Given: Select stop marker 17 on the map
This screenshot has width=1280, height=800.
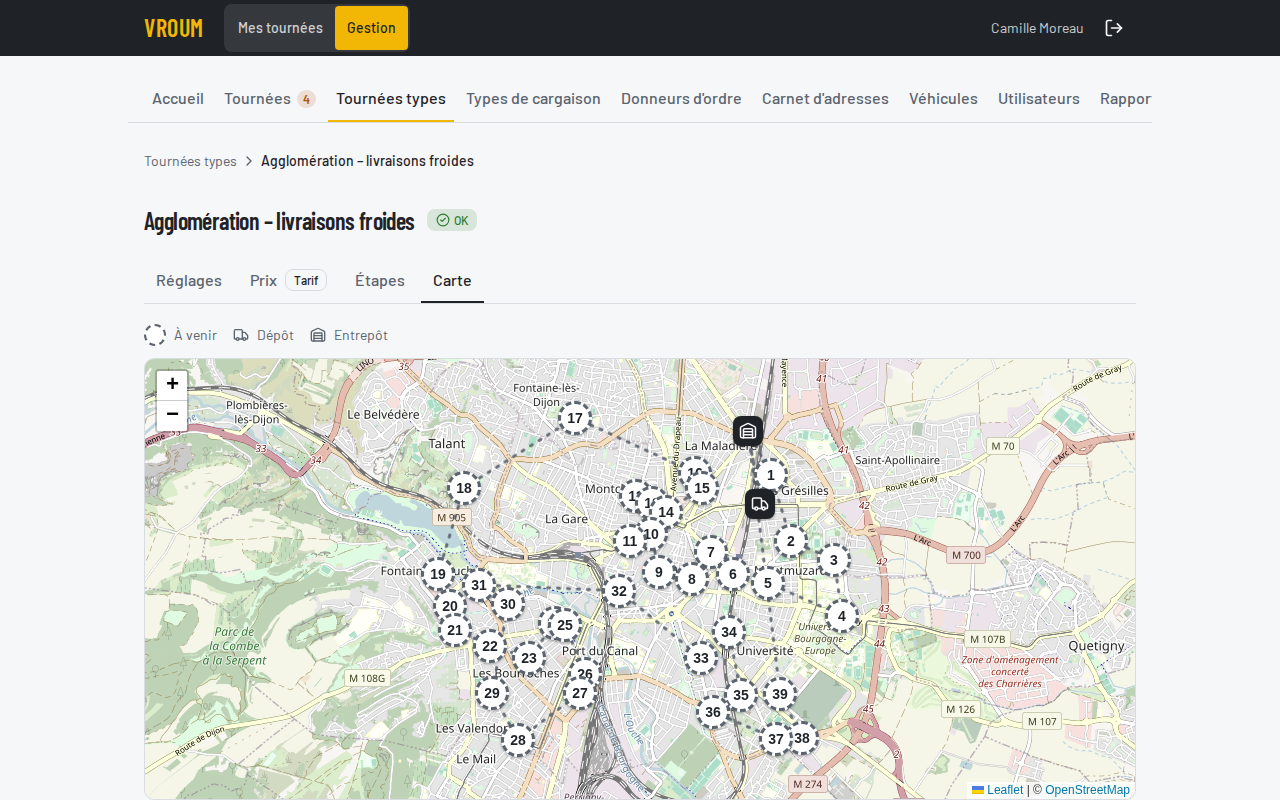Looking at the screenshot, I should tap(575, 418).
